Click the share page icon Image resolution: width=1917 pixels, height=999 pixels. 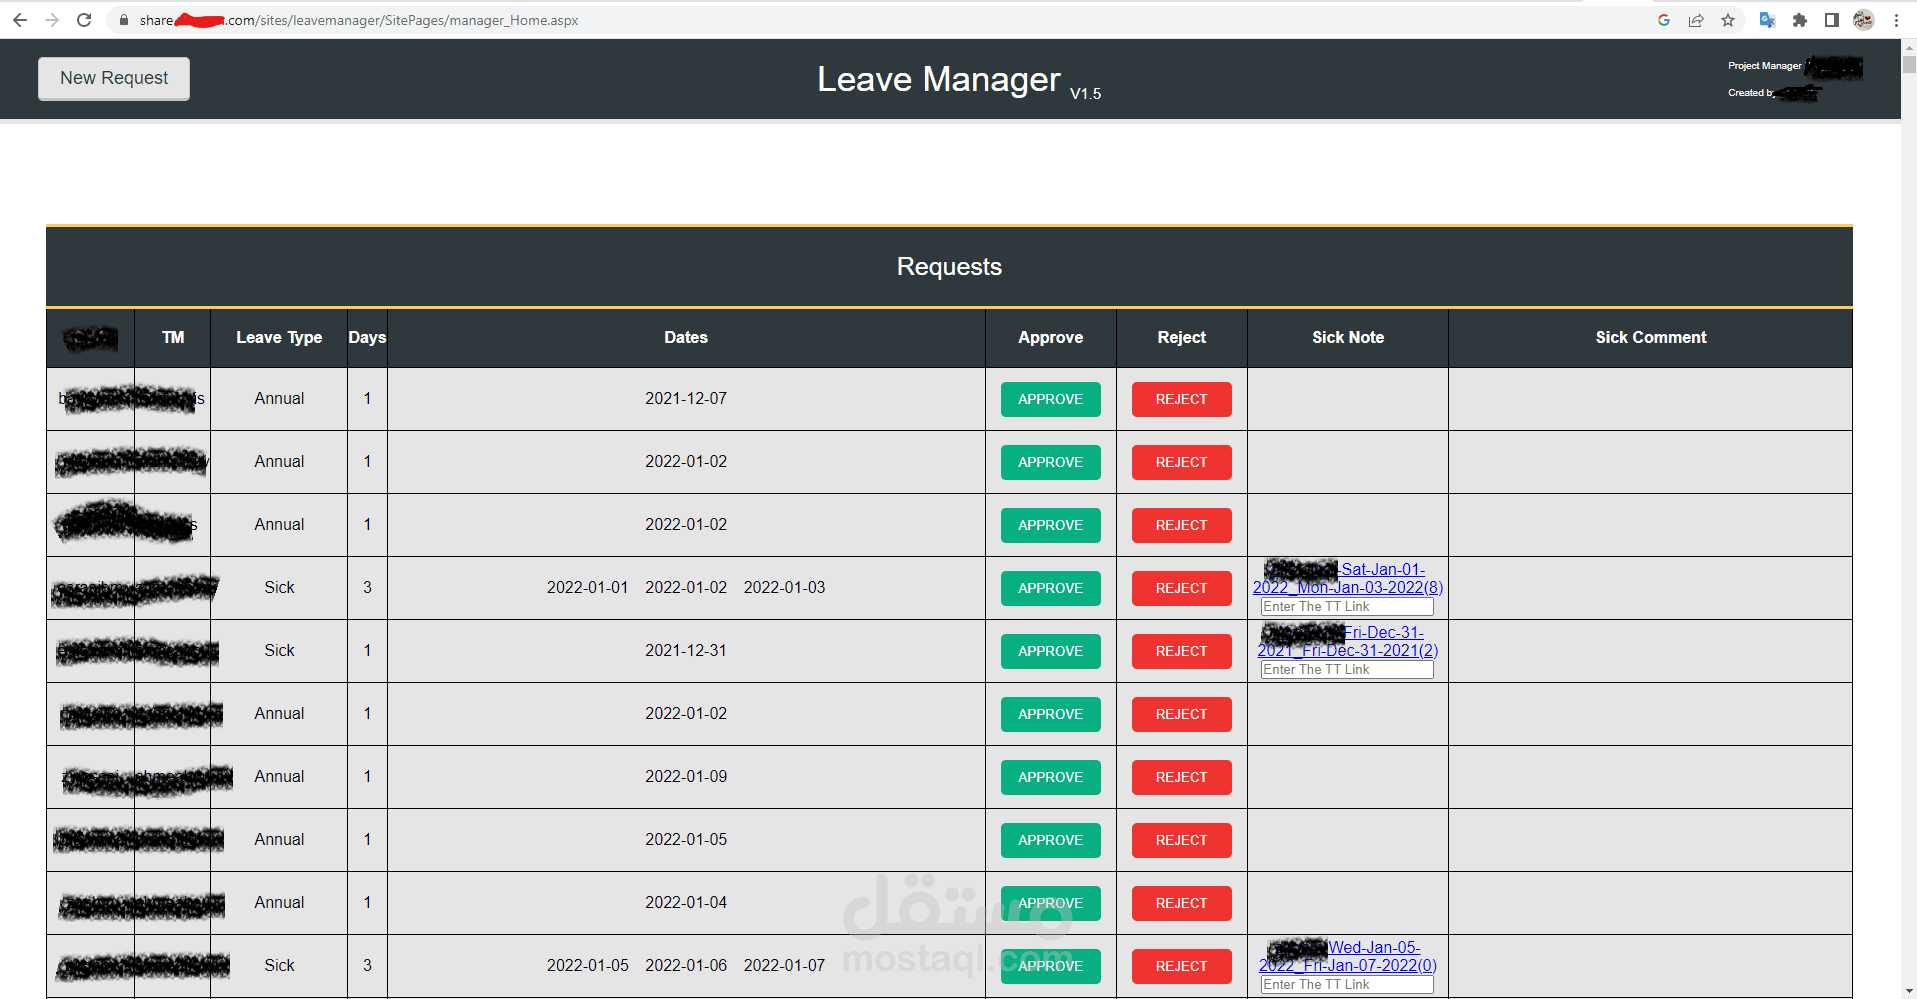point(1695,20)
